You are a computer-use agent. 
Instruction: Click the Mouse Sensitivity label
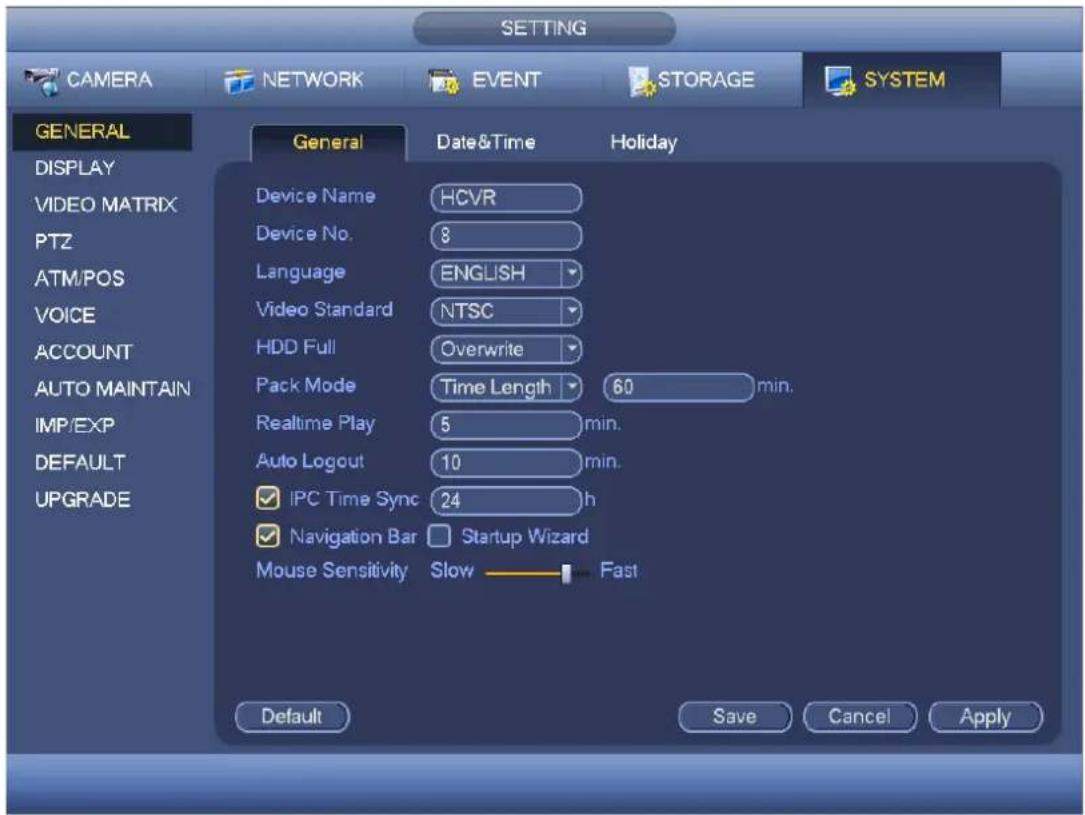coord(331,571)
